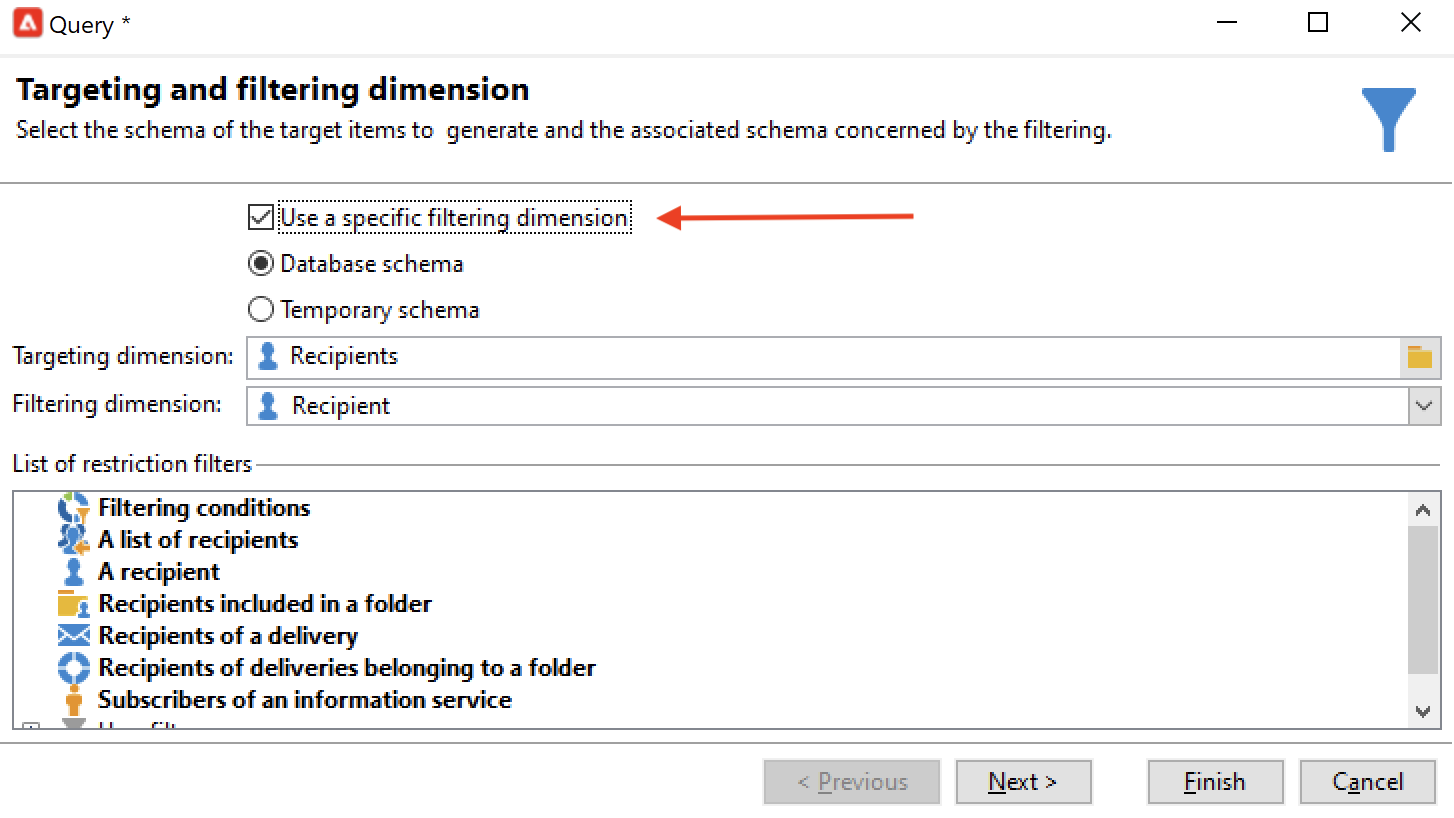Select the Filtering conditions icon
This screenshot has width=1454, height=818.
[74, 508]
